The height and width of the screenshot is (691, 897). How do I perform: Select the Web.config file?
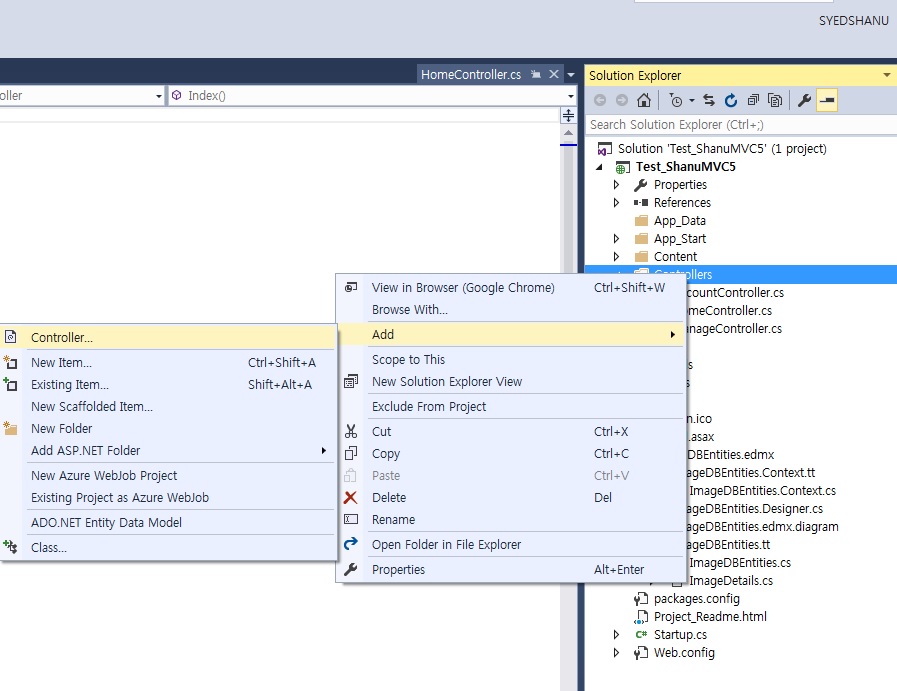(x=684, y=653)
